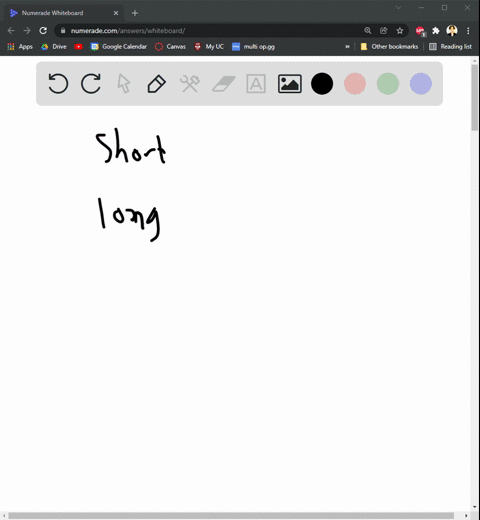This screenshot has height=520, width=480.
Task: Open the Apps bookmark
Action: tap(20, 47)
